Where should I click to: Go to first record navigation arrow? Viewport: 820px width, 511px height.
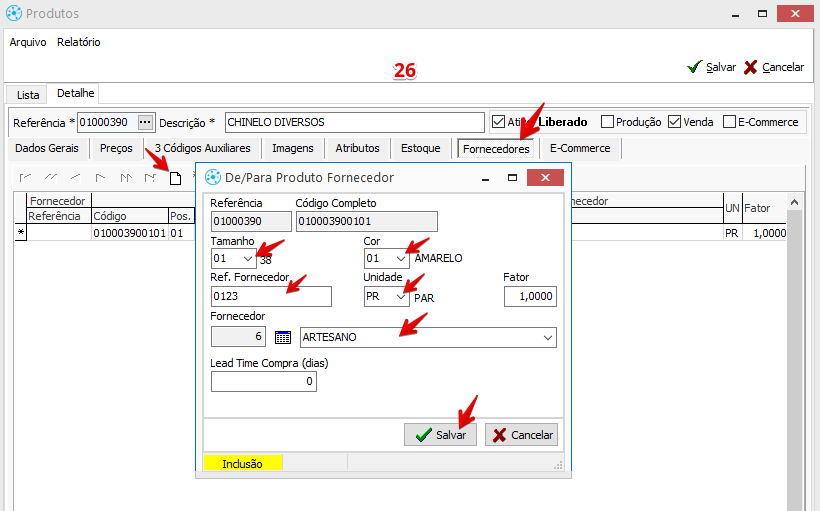coord(26,178)
